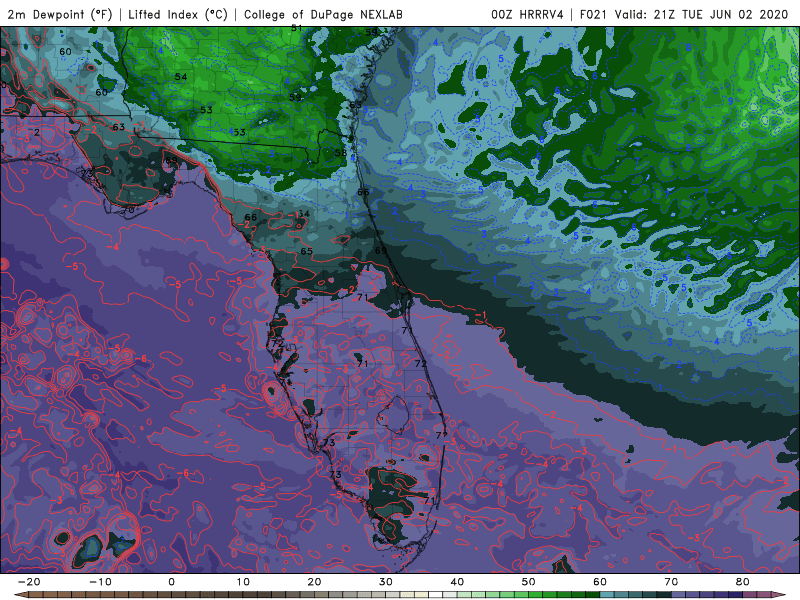Click the 30 label on the color scale

pyautogui.click(x=386, y=582)
